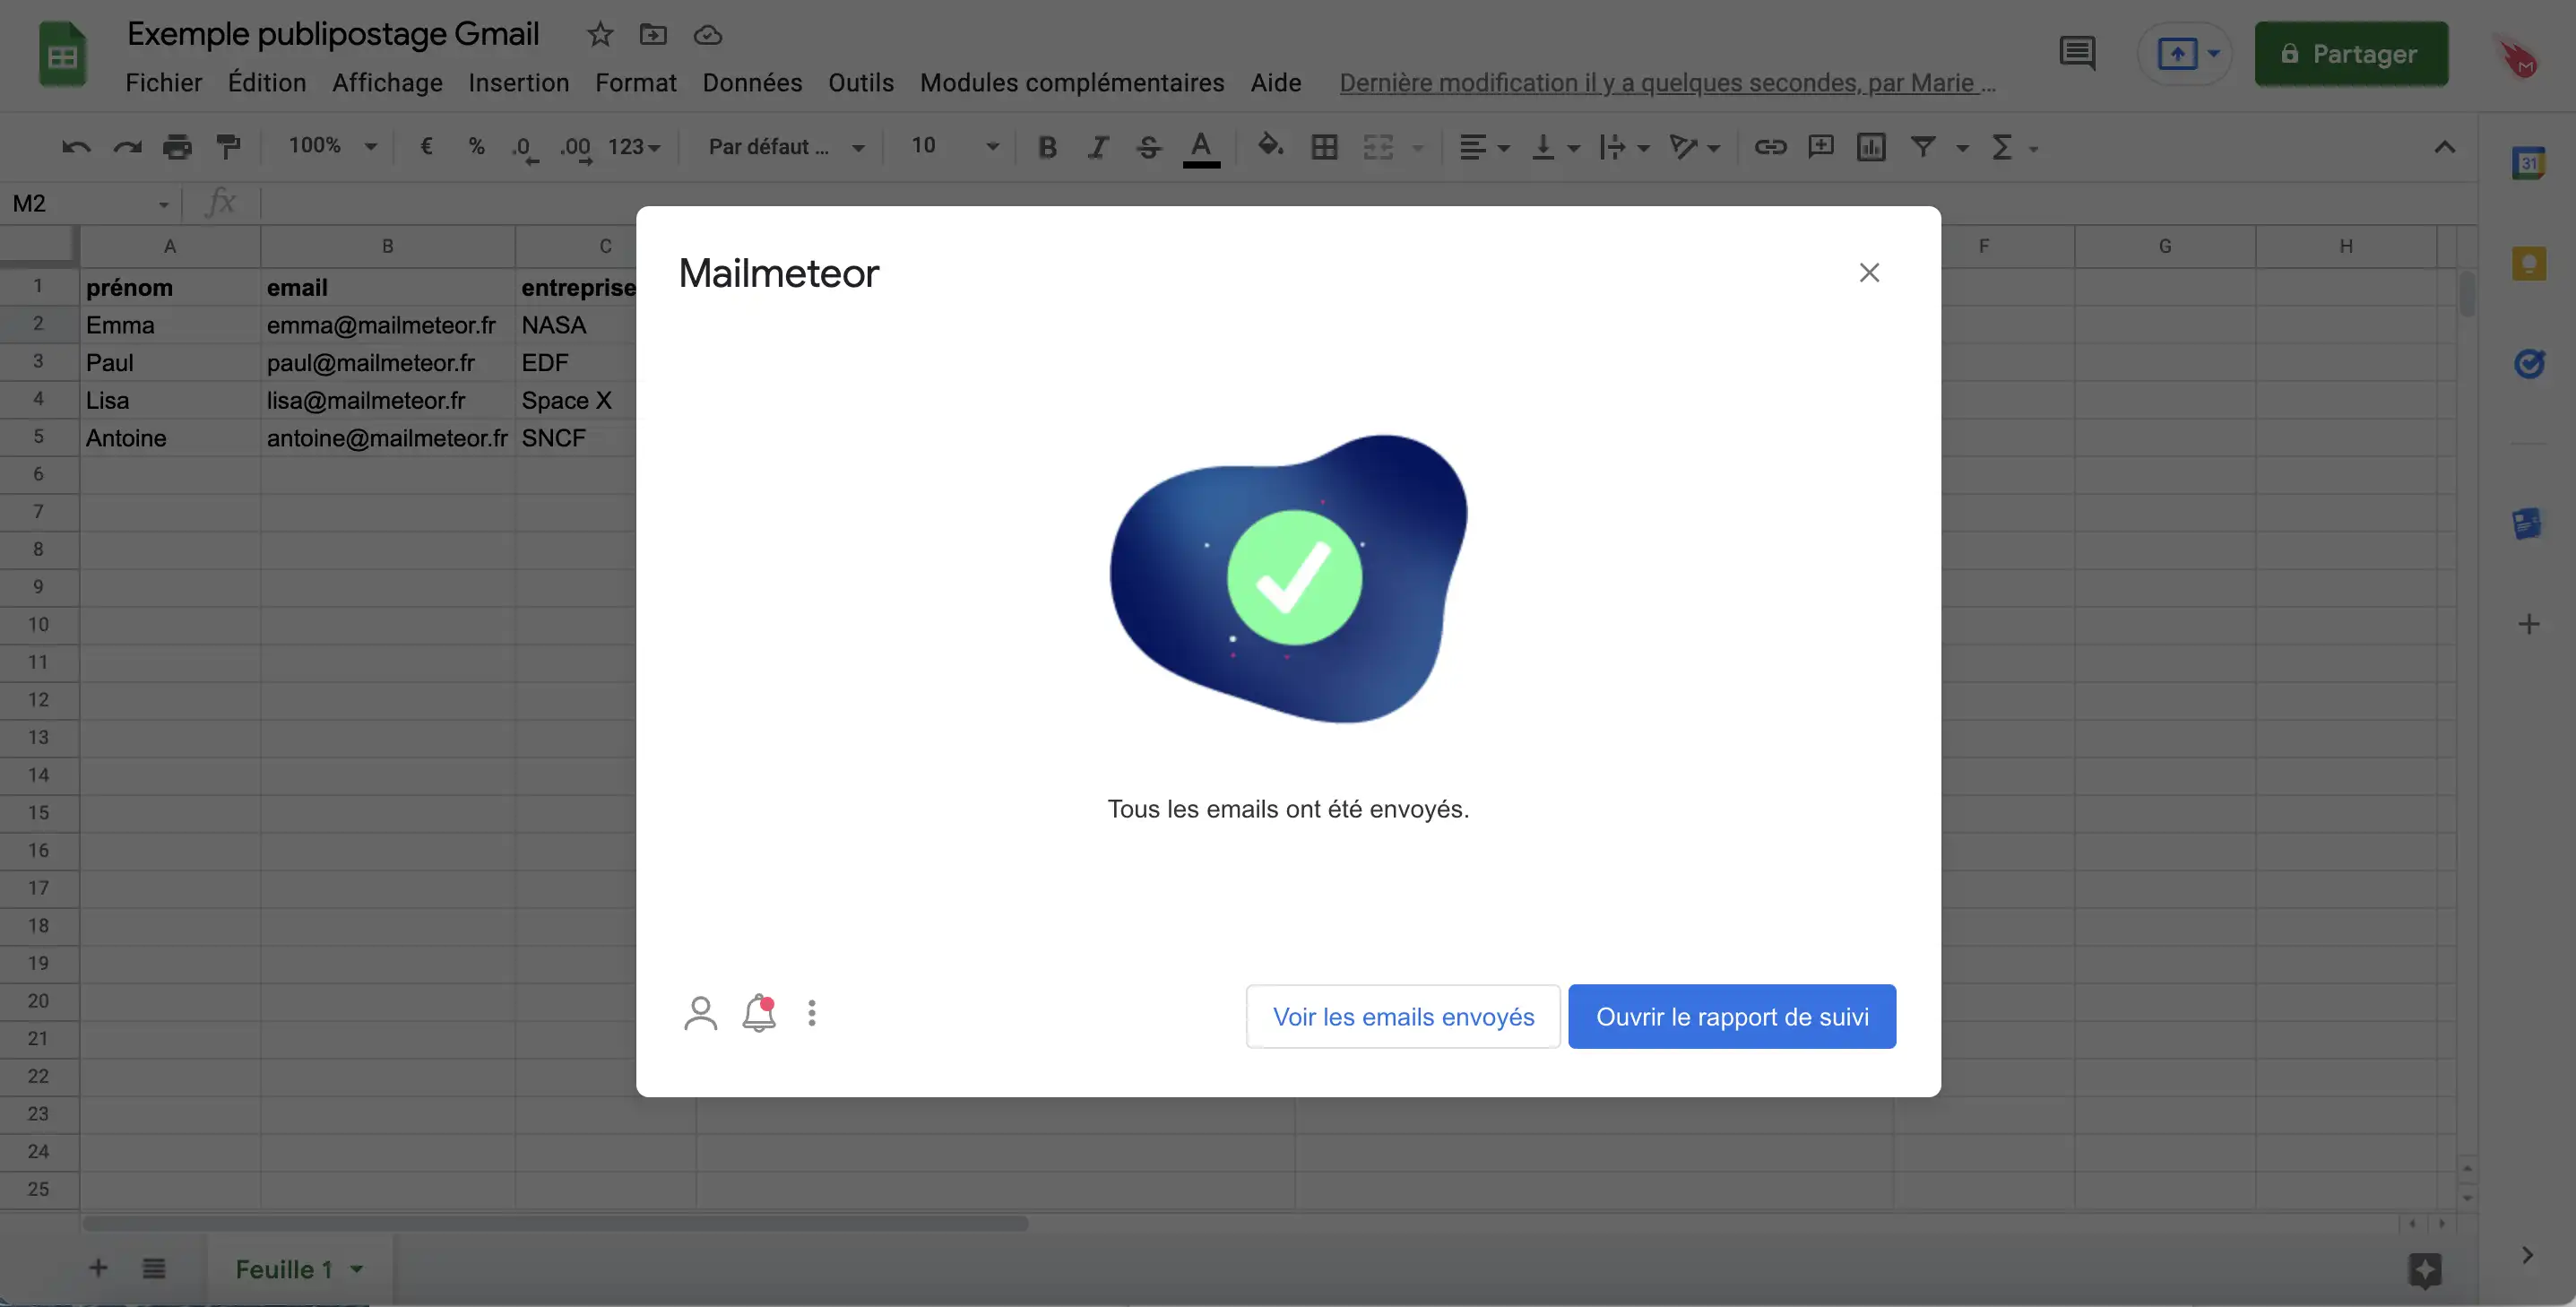This screenshot has height=1307, width=2576.
Task: Click the Redo arrow in toolbar
Action: 127,147
